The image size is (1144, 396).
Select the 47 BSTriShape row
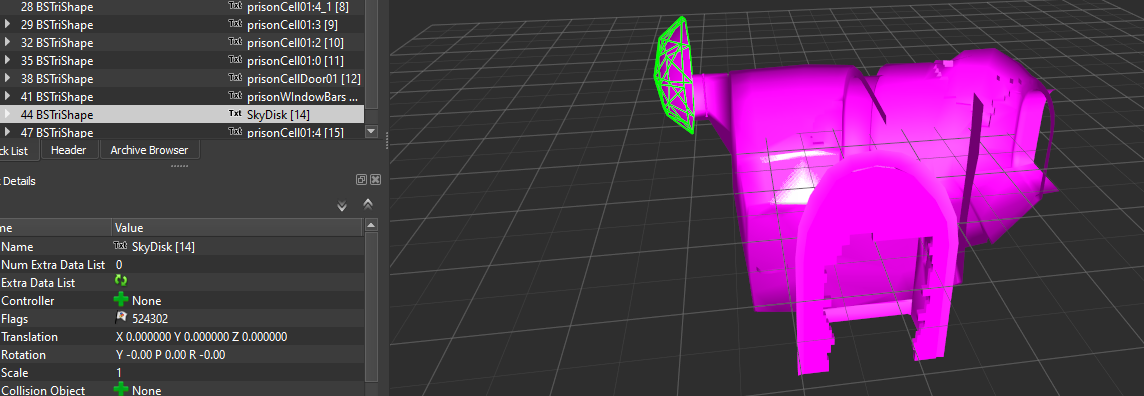(182, 132)
